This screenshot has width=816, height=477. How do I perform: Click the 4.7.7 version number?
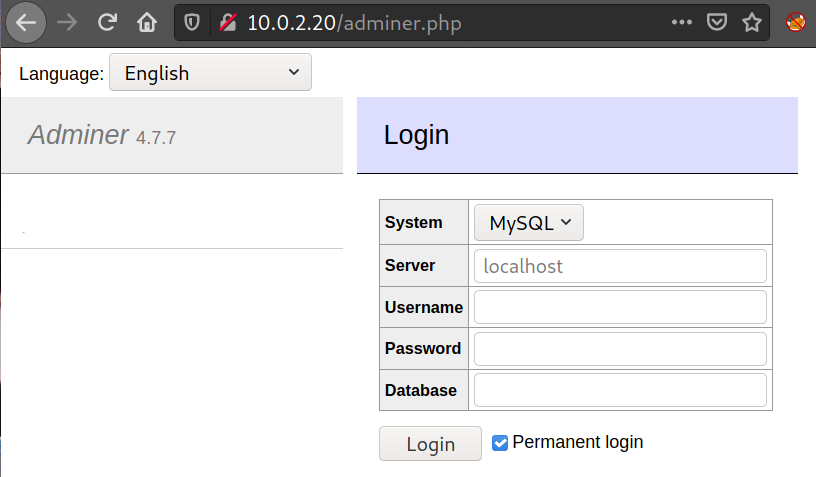click(156, 138)
